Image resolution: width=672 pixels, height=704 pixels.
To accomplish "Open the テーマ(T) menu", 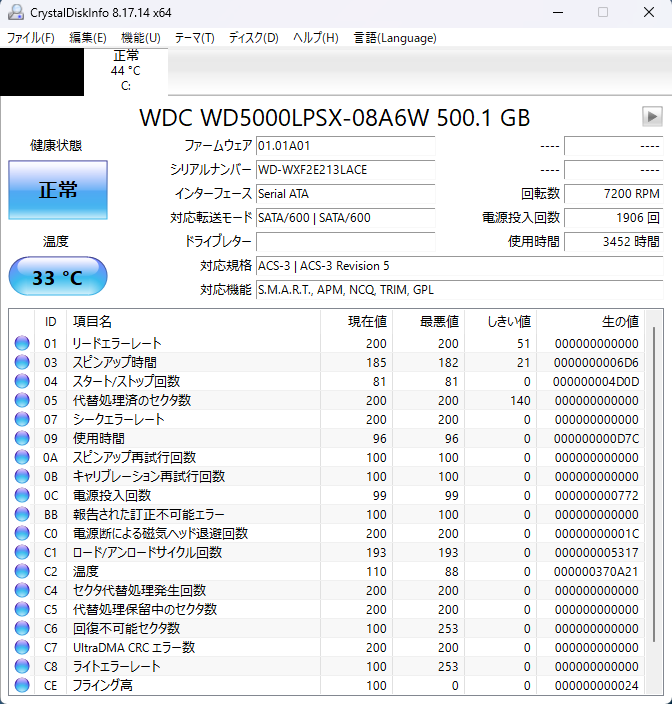I will (x=194, y=38).
